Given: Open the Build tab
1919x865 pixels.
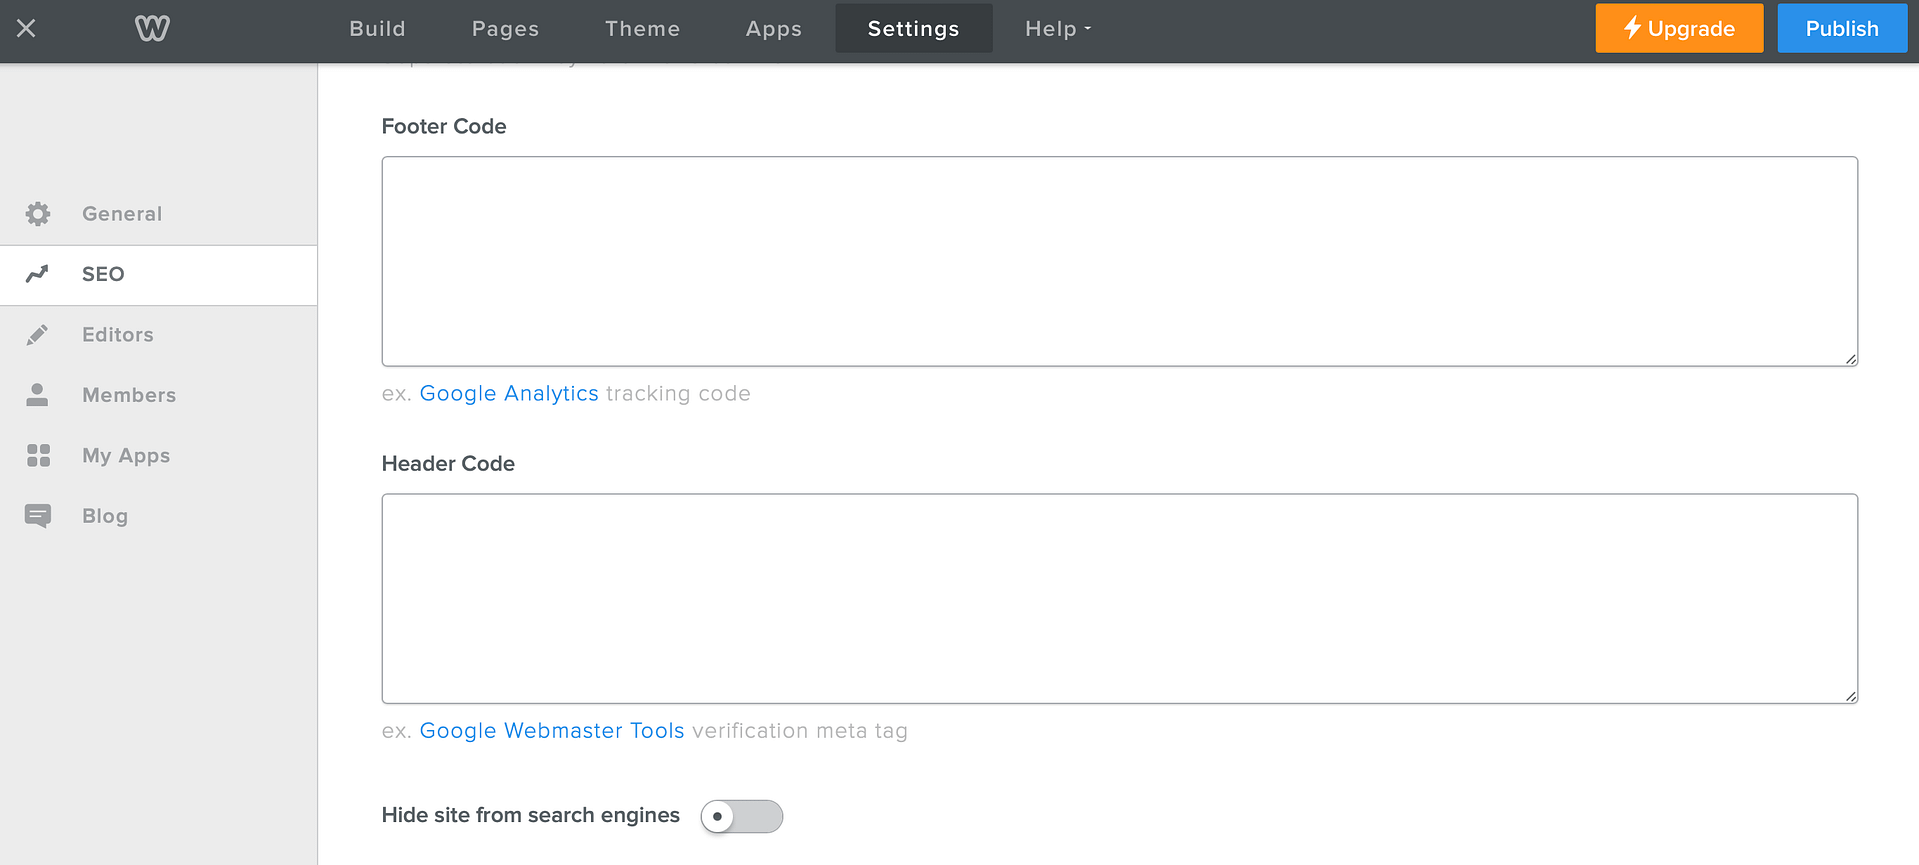Looking at the screenshot, I should pos(377,29).
